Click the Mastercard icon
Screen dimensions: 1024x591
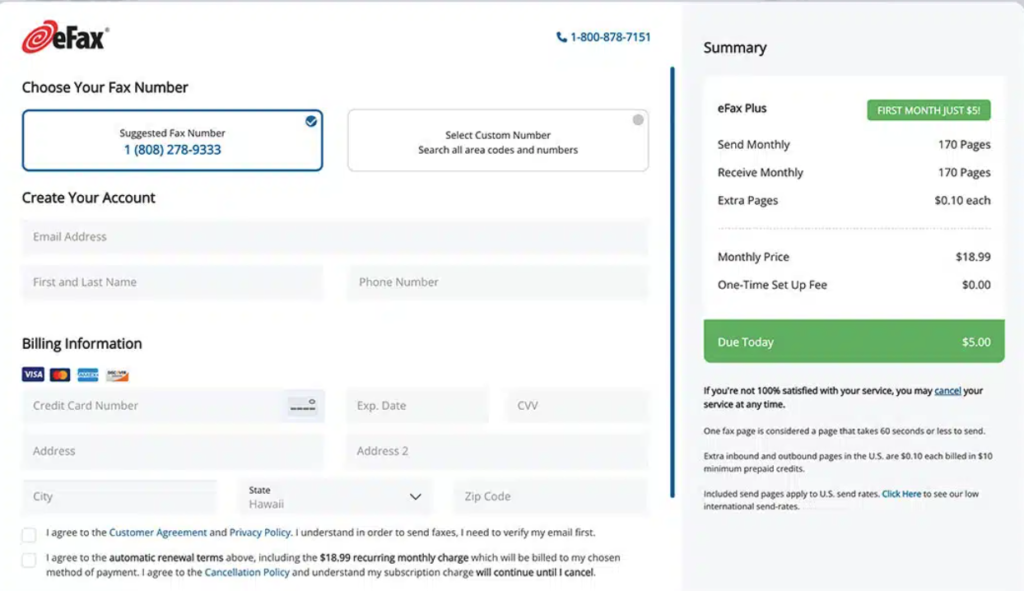[61, 374]
